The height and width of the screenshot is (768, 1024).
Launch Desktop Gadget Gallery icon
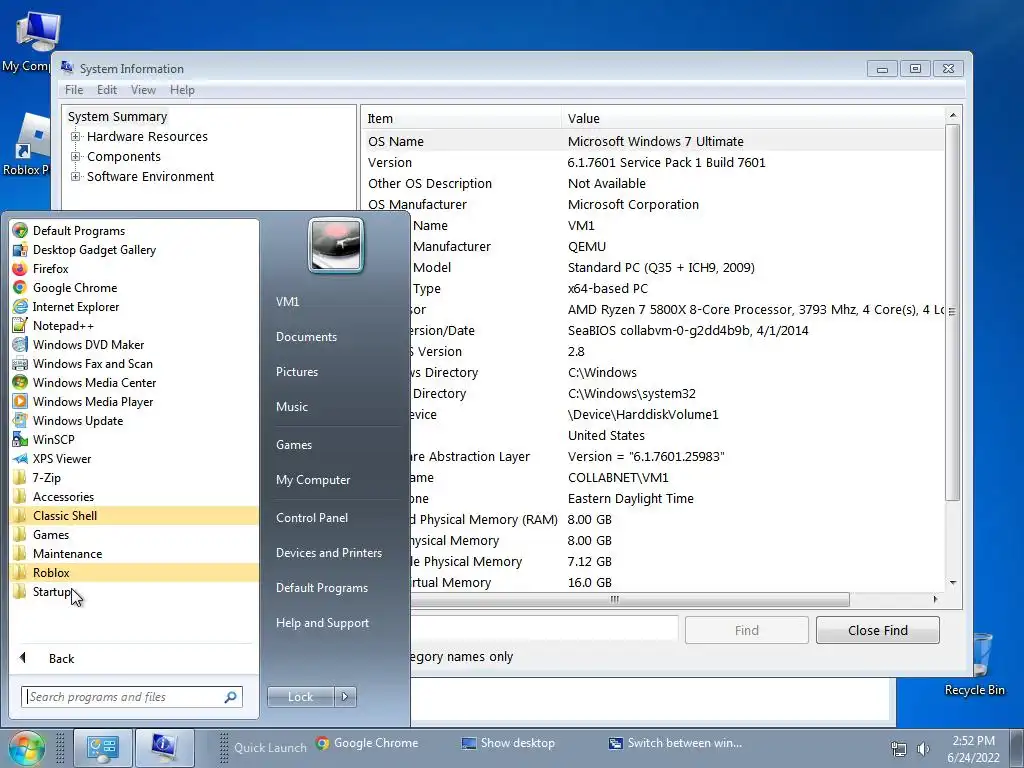click(20, 249)
